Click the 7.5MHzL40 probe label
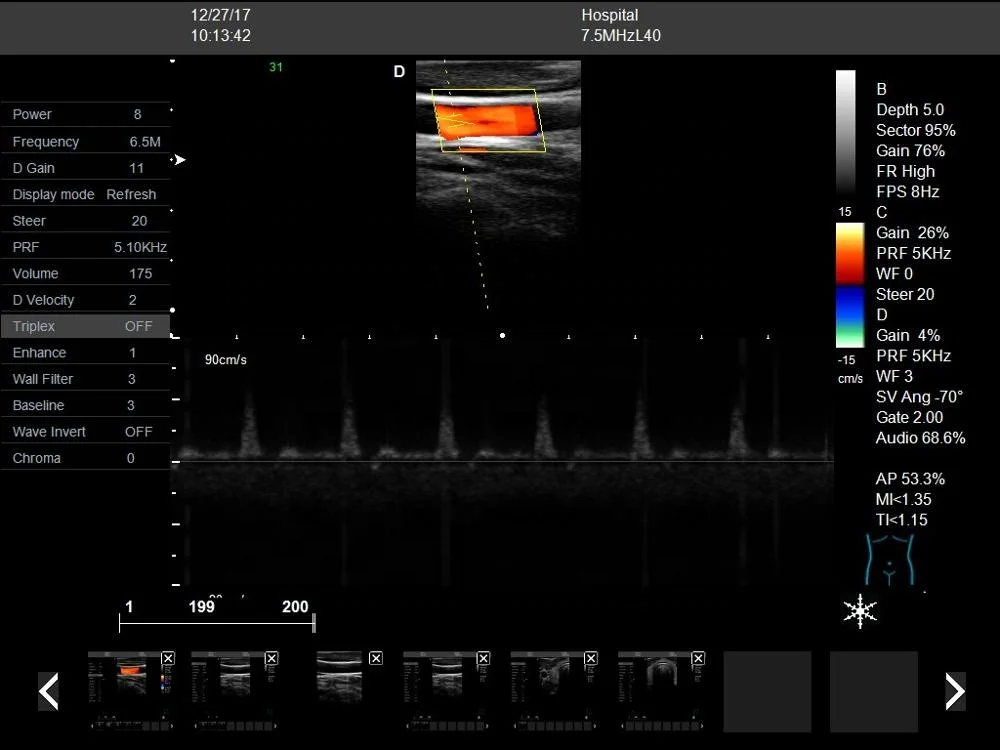This screenshot has height=750, width=1000. tap(621, 36)
